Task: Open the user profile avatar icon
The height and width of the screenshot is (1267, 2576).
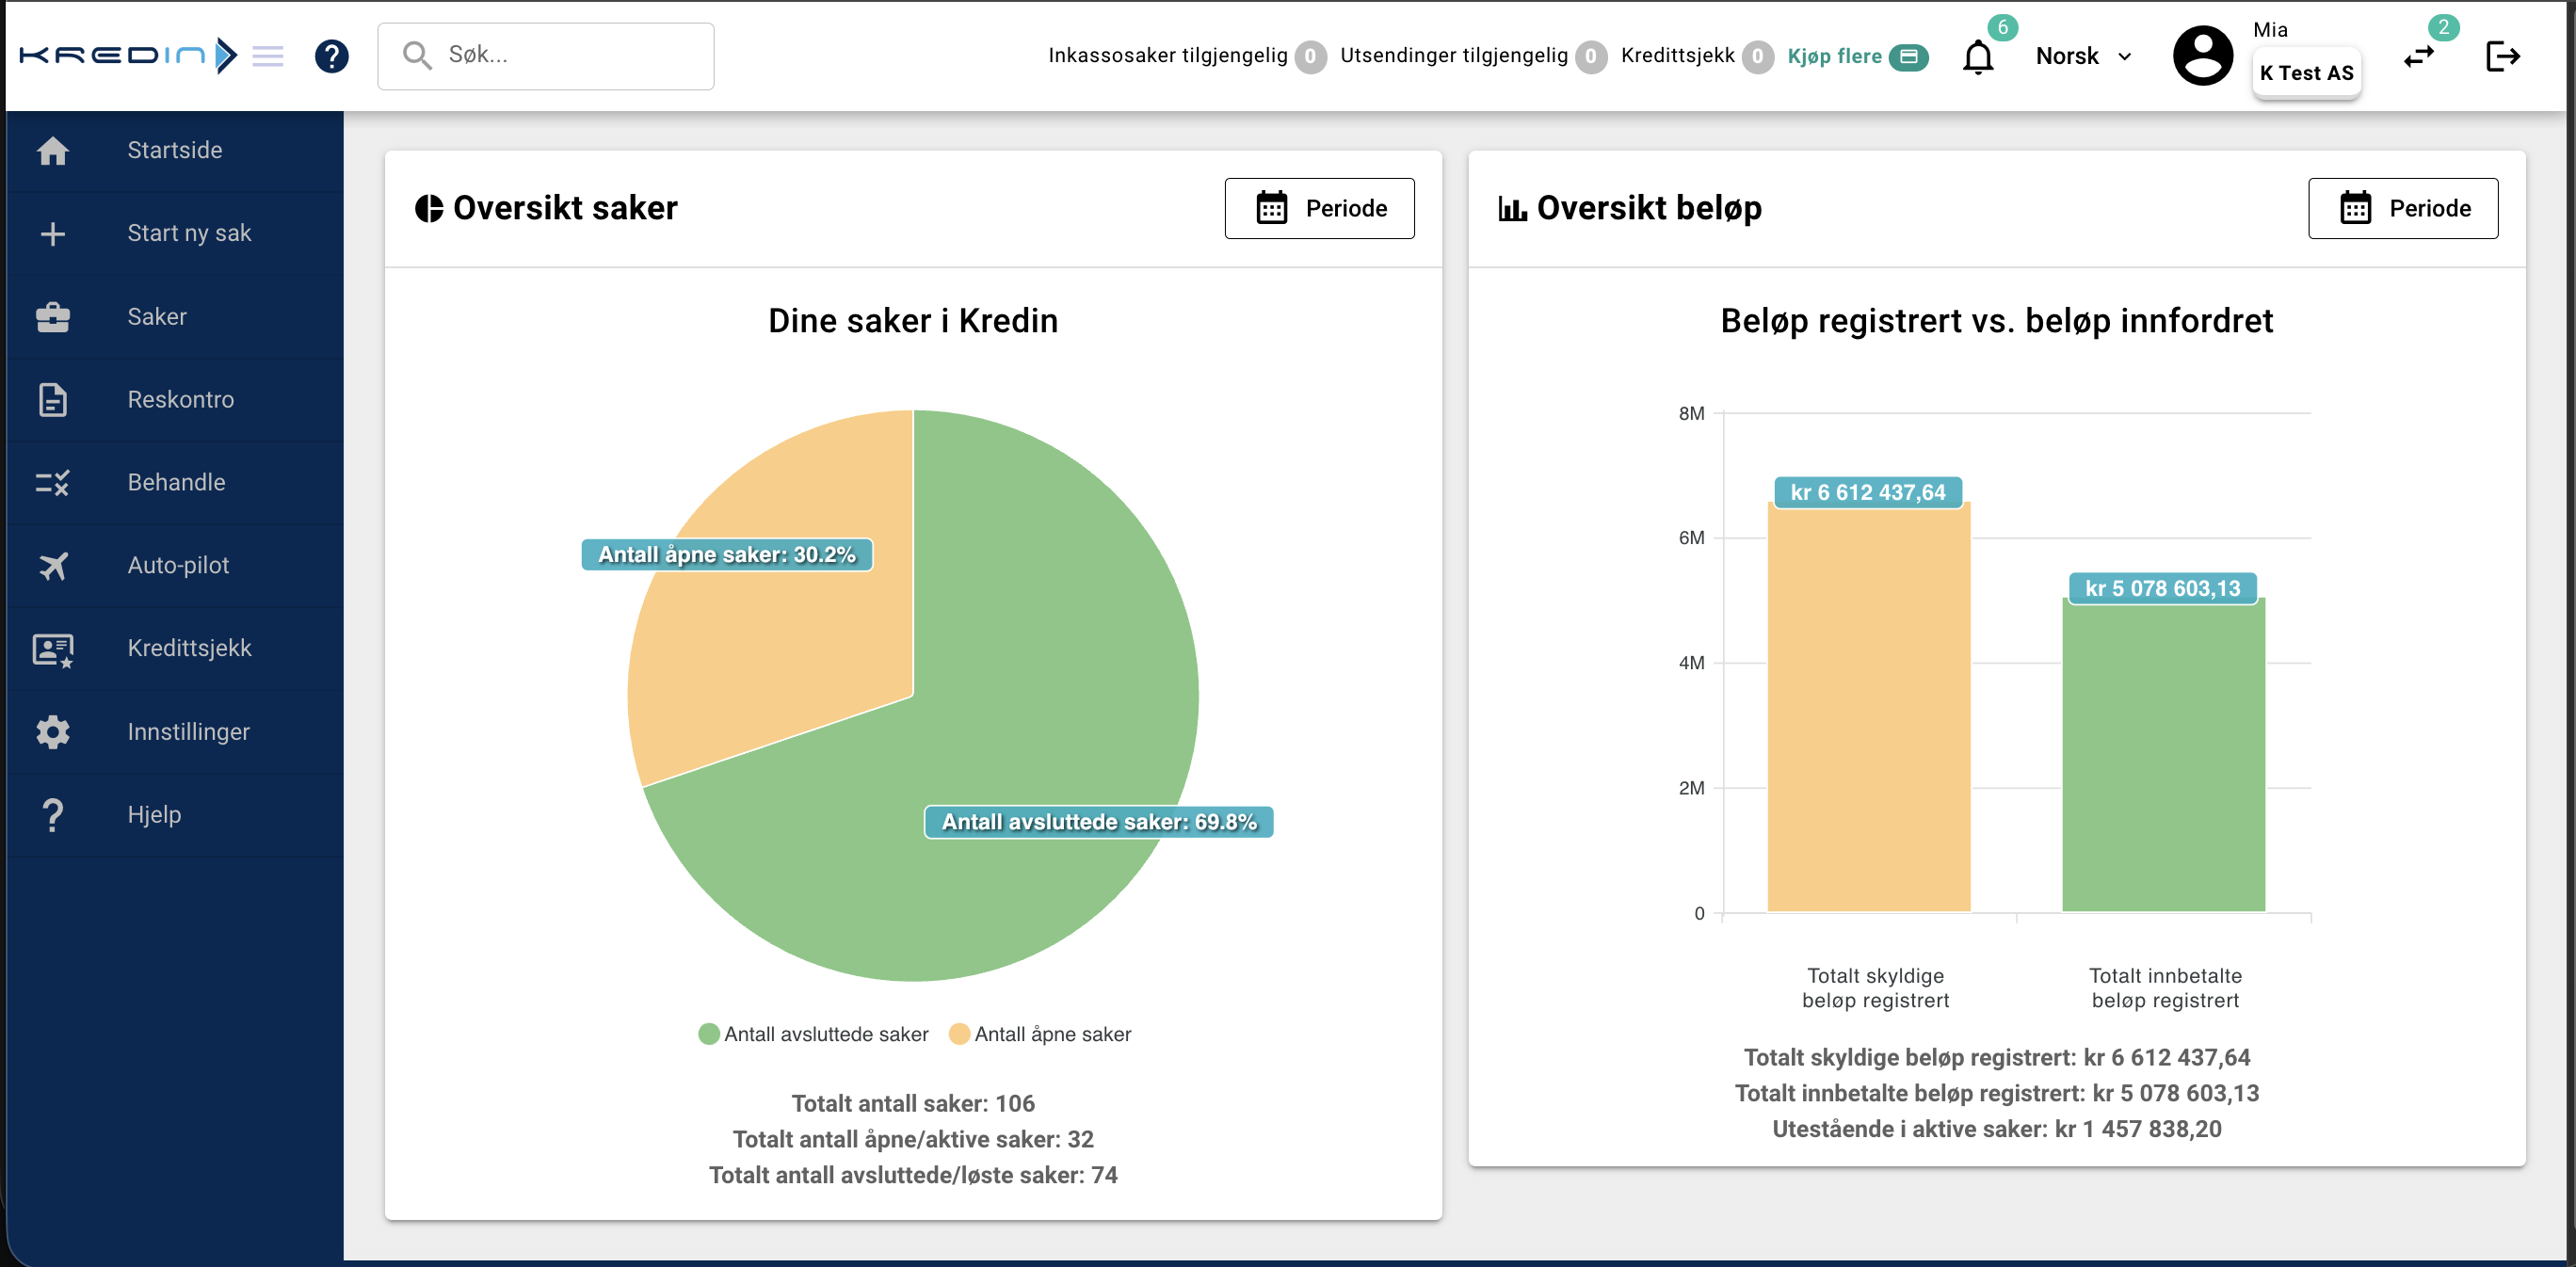Action: click(x=2202, y=56)
